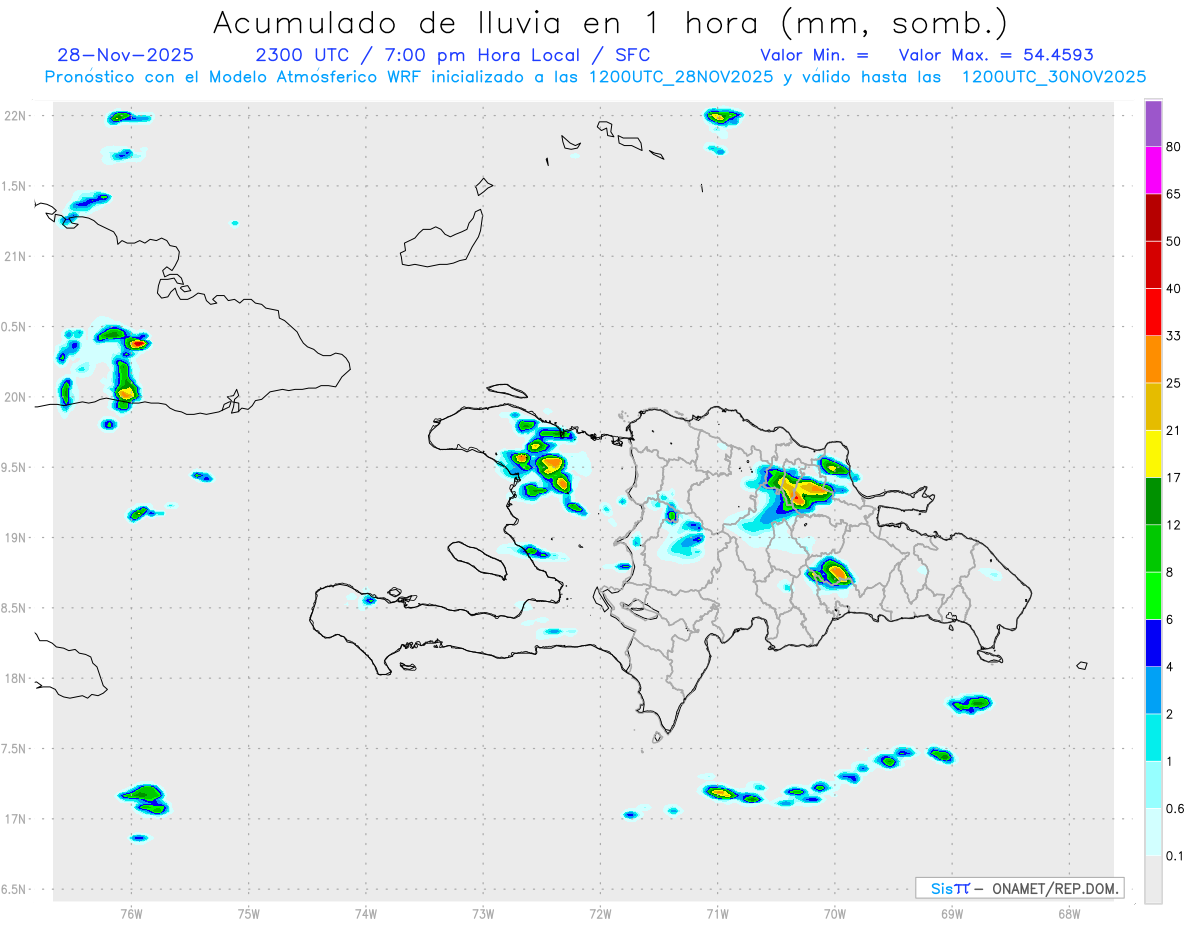This screenshot has width=1200, height=927.
Task: Click the '76W' longitude axis label
Action: [x=131, y=913]
